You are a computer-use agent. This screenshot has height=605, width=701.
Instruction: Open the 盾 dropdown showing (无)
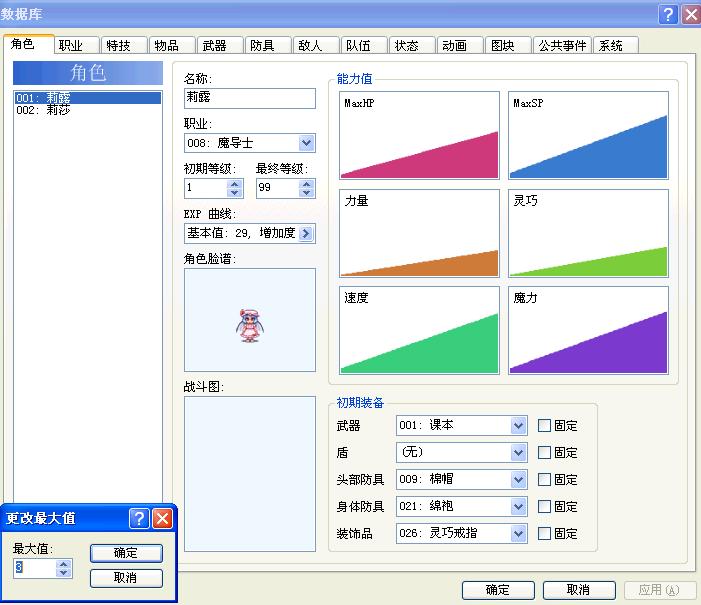click(x=461, y=453)
